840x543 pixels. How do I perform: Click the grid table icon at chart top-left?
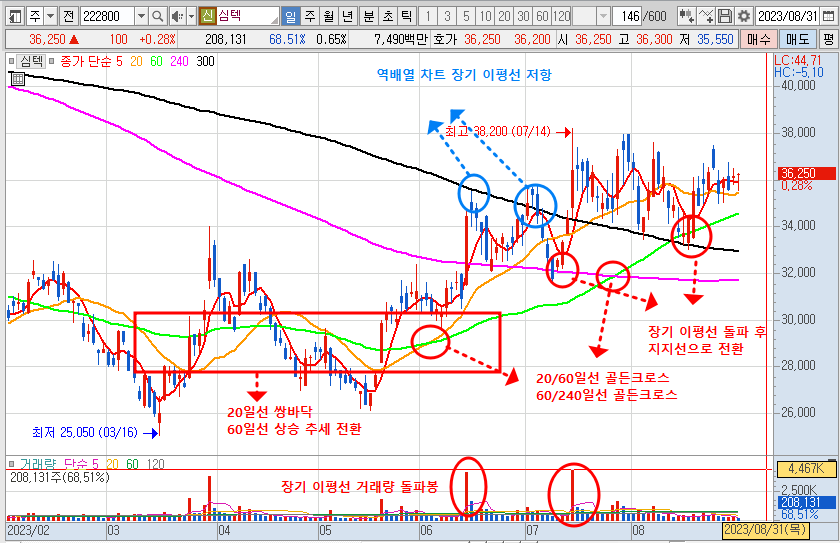[17, 79]
